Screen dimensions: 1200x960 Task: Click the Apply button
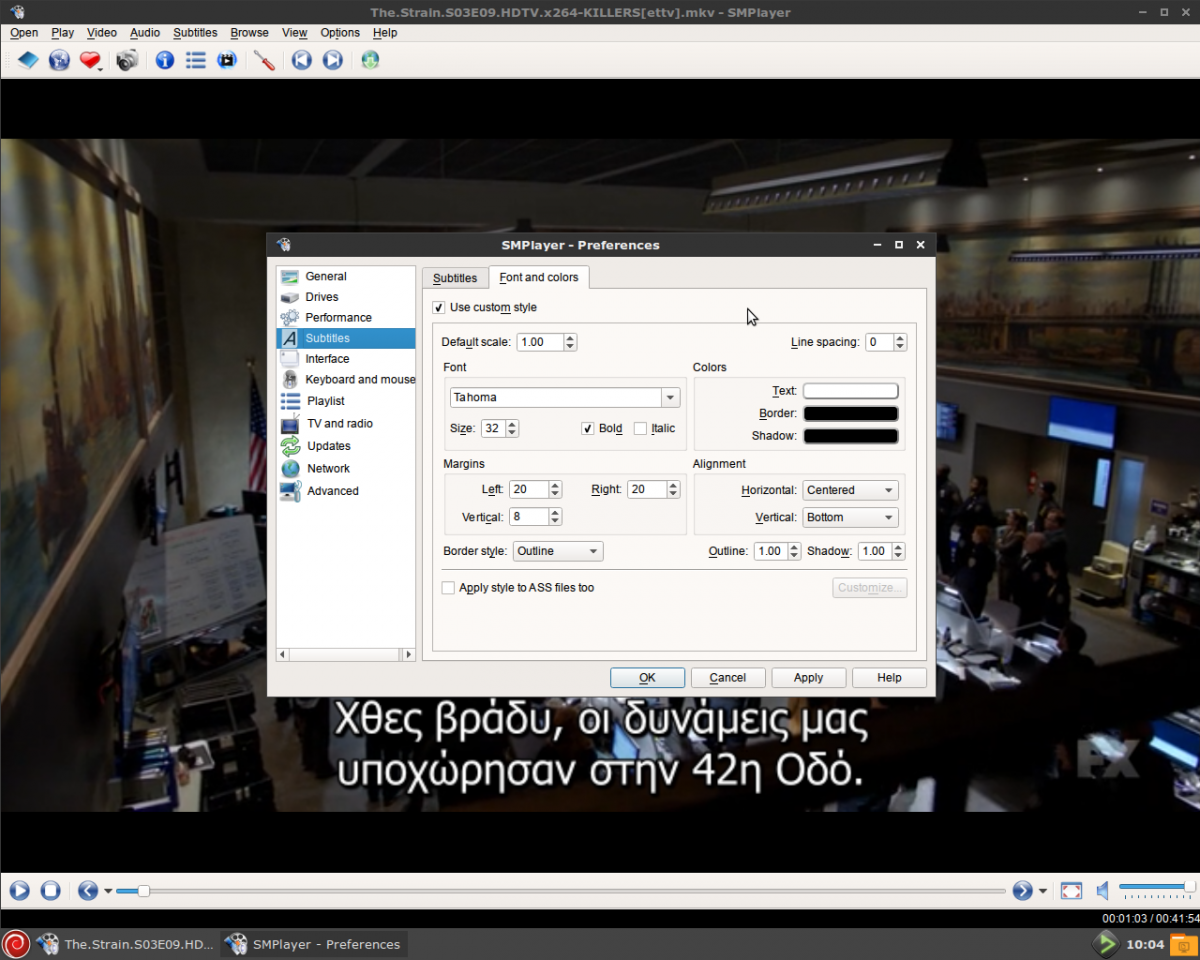coord(809,678)
